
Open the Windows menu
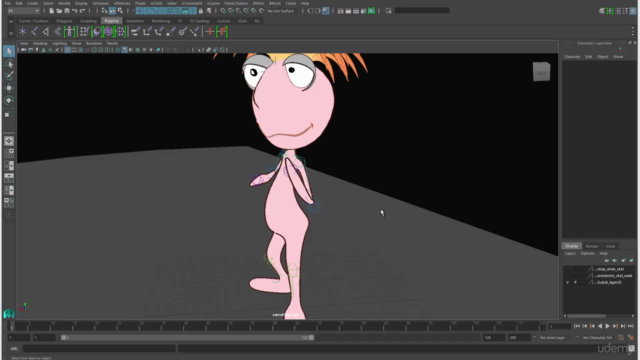(x=100, y=3)
